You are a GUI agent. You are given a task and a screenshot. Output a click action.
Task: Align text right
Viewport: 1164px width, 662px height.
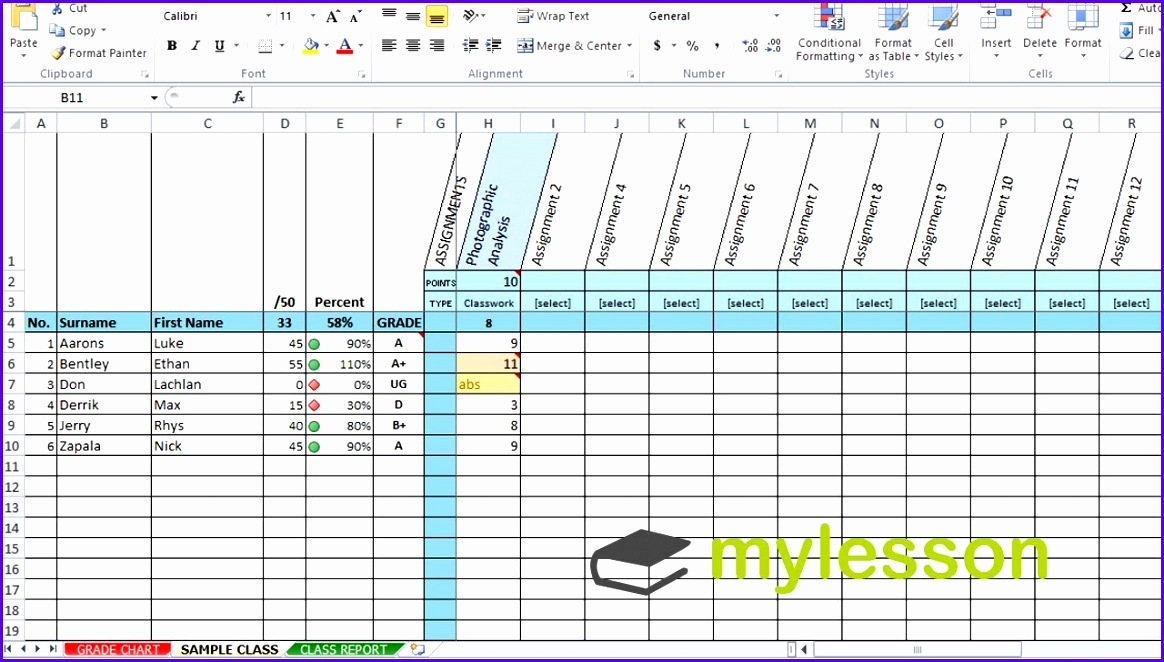point(436,46)
